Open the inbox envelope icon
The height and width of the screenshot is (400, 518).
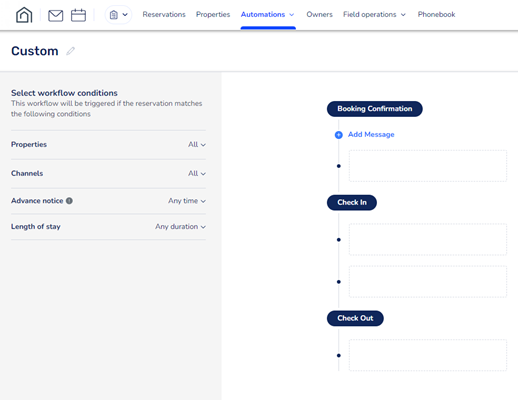pos(55,15)
